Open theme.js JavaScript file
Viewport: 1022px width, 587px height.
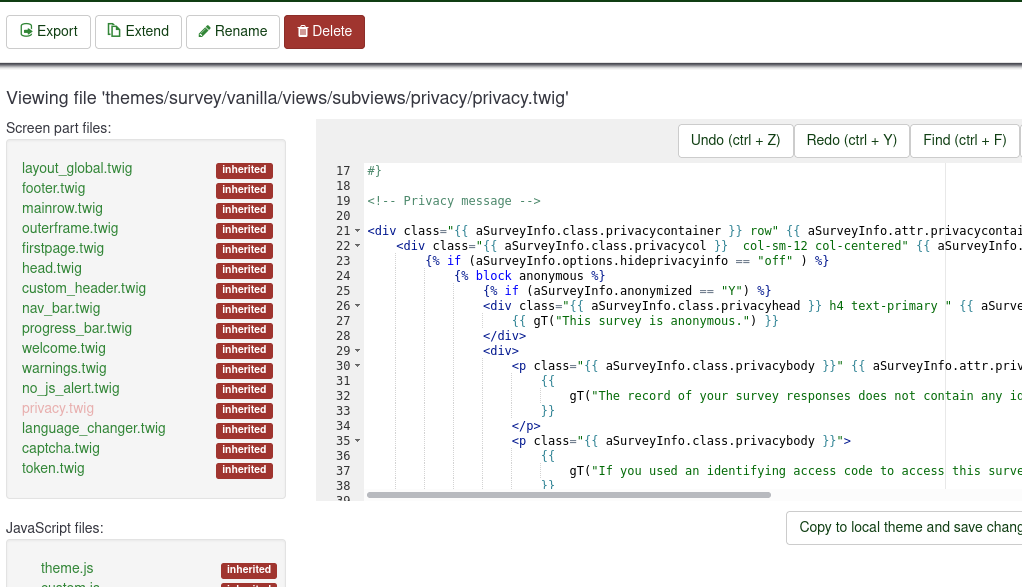[x=66, y=569]
